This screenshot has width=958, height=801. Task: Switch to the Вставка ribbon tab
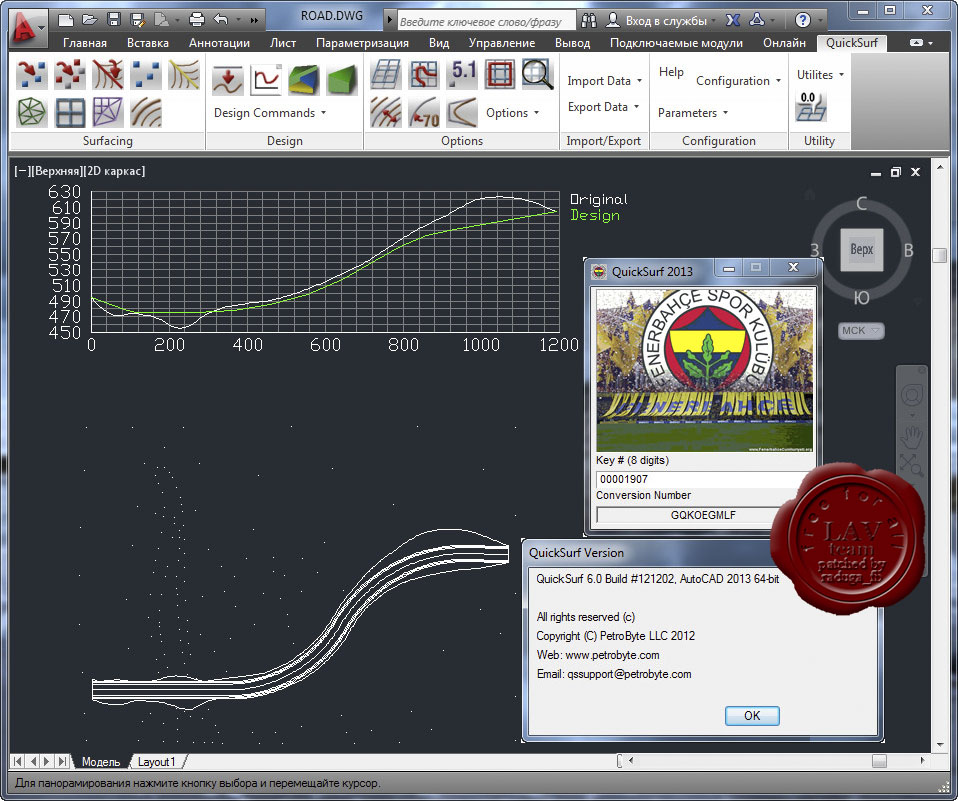[x=148, y=43]
